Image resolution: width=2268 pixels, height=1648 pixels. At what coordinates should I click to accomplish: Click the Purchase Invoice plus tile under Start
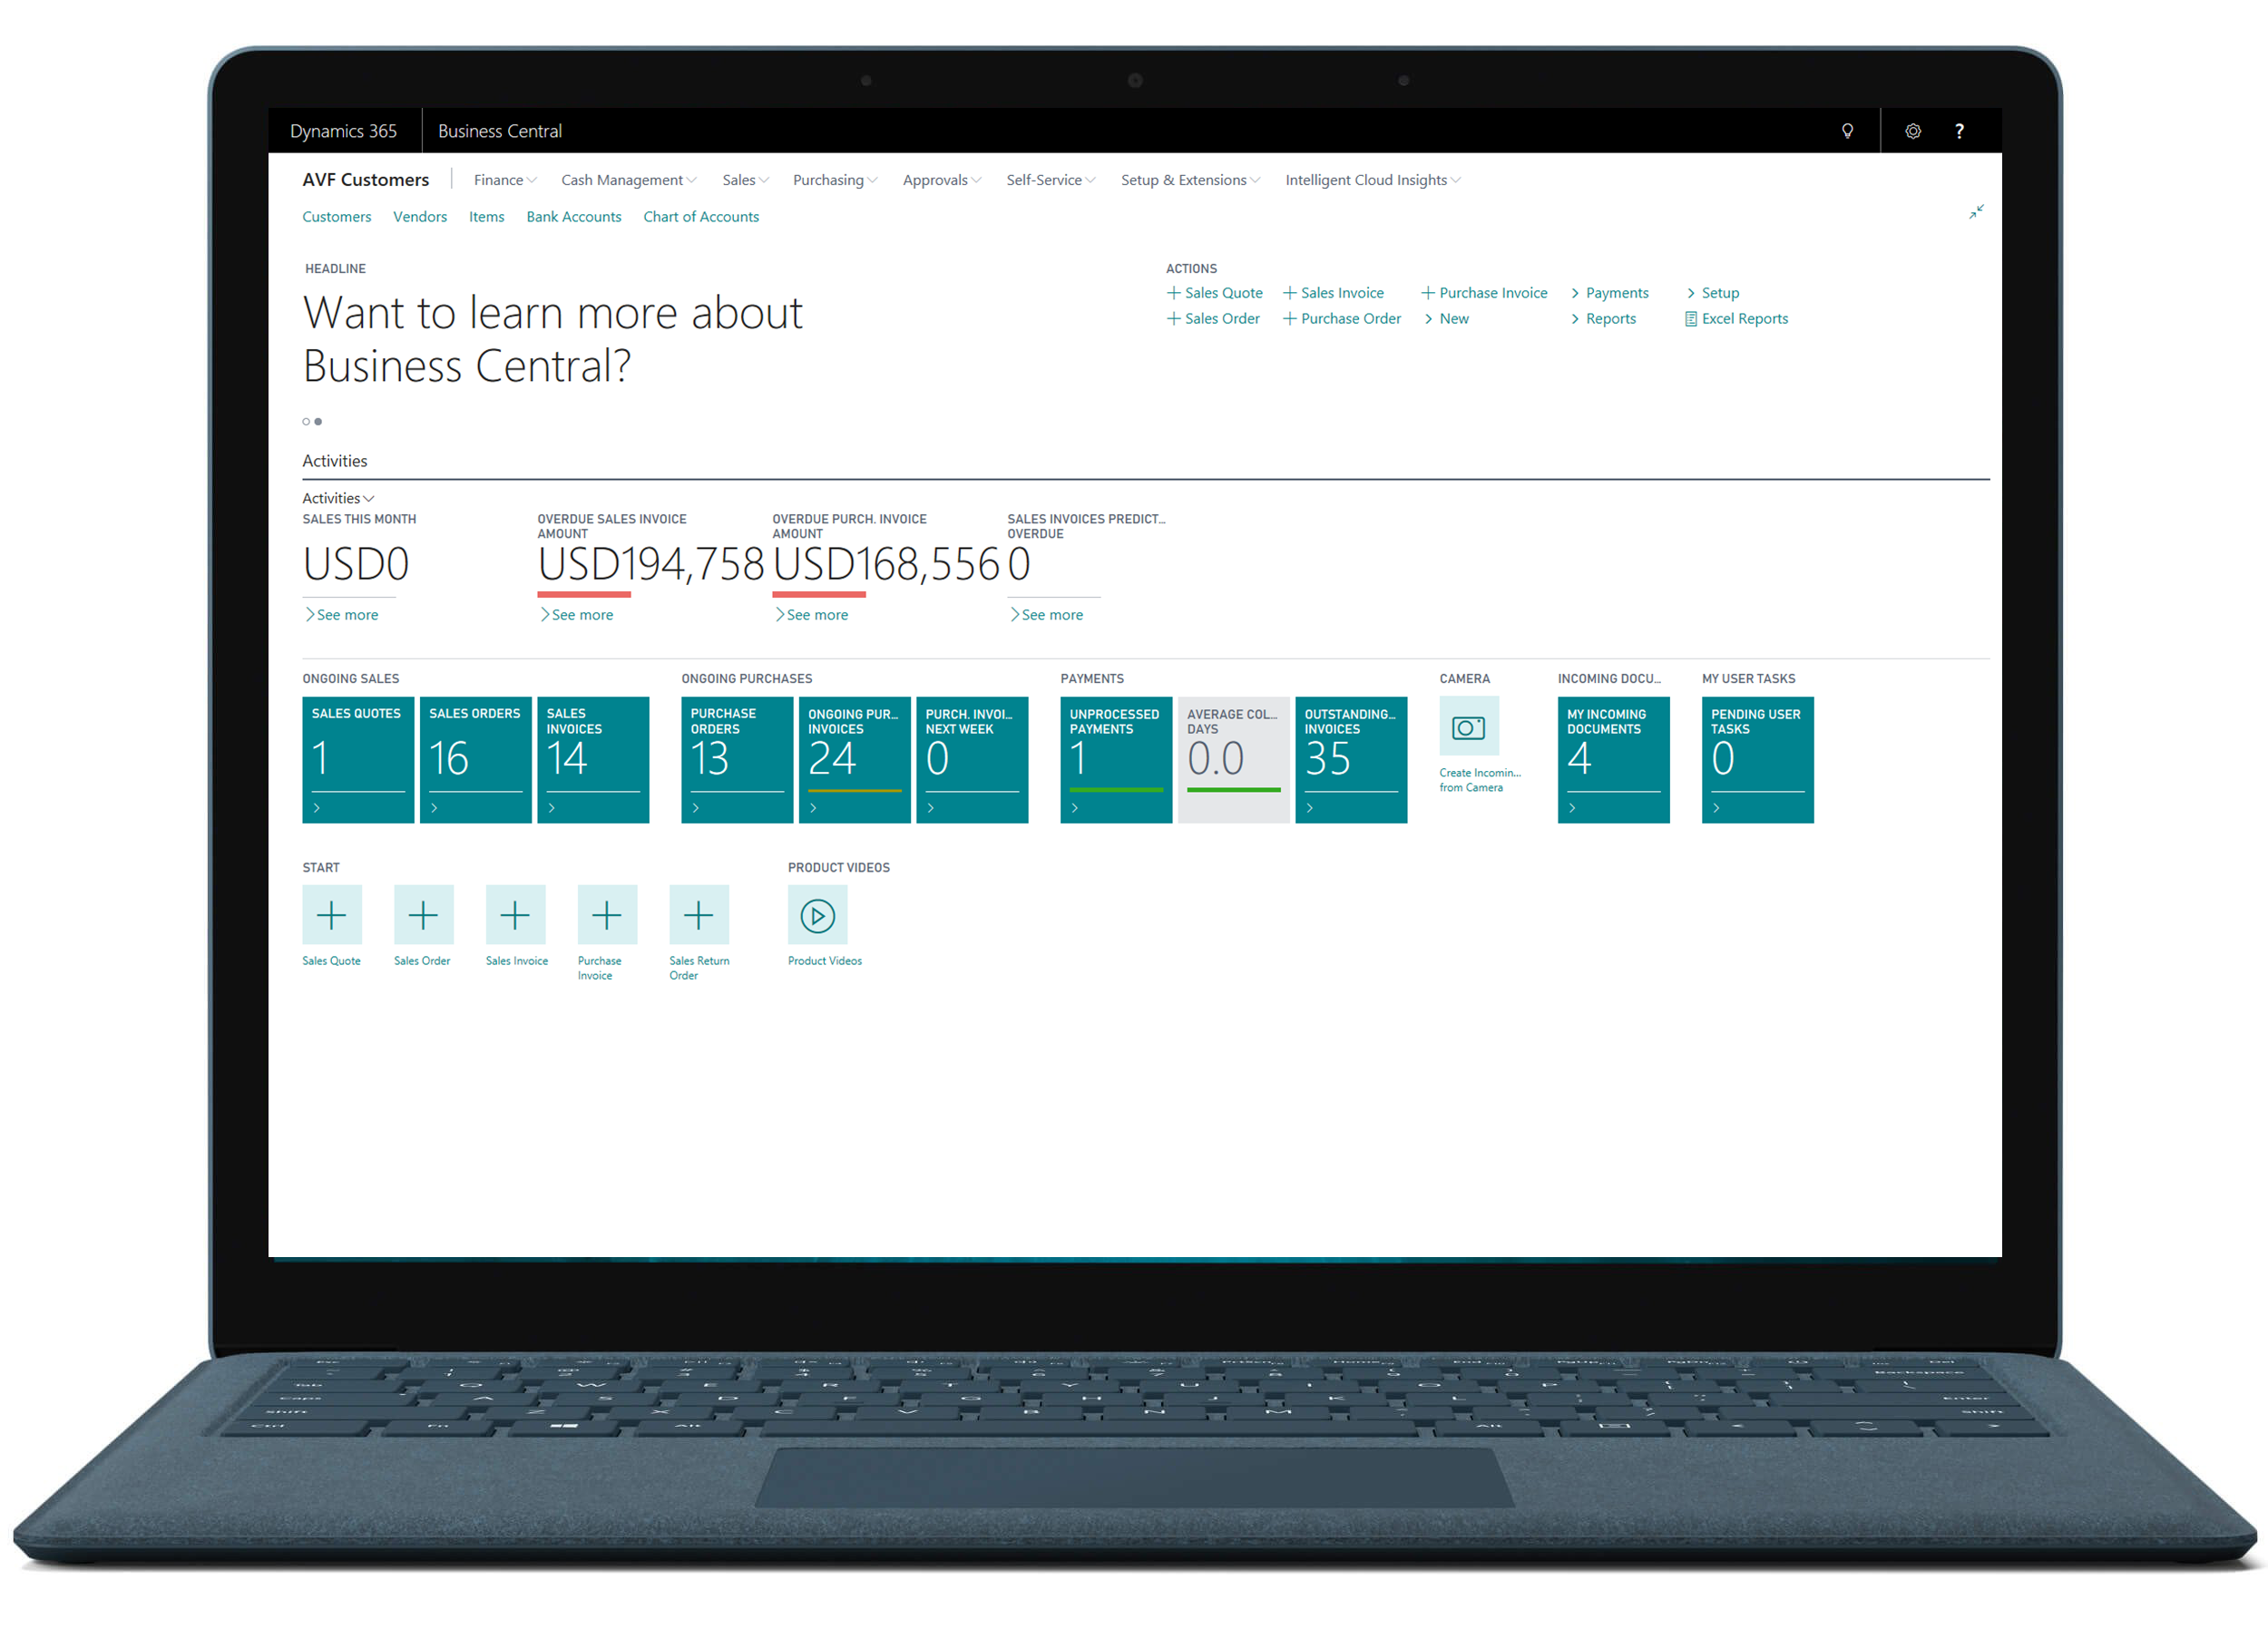(x=607, y=914)
